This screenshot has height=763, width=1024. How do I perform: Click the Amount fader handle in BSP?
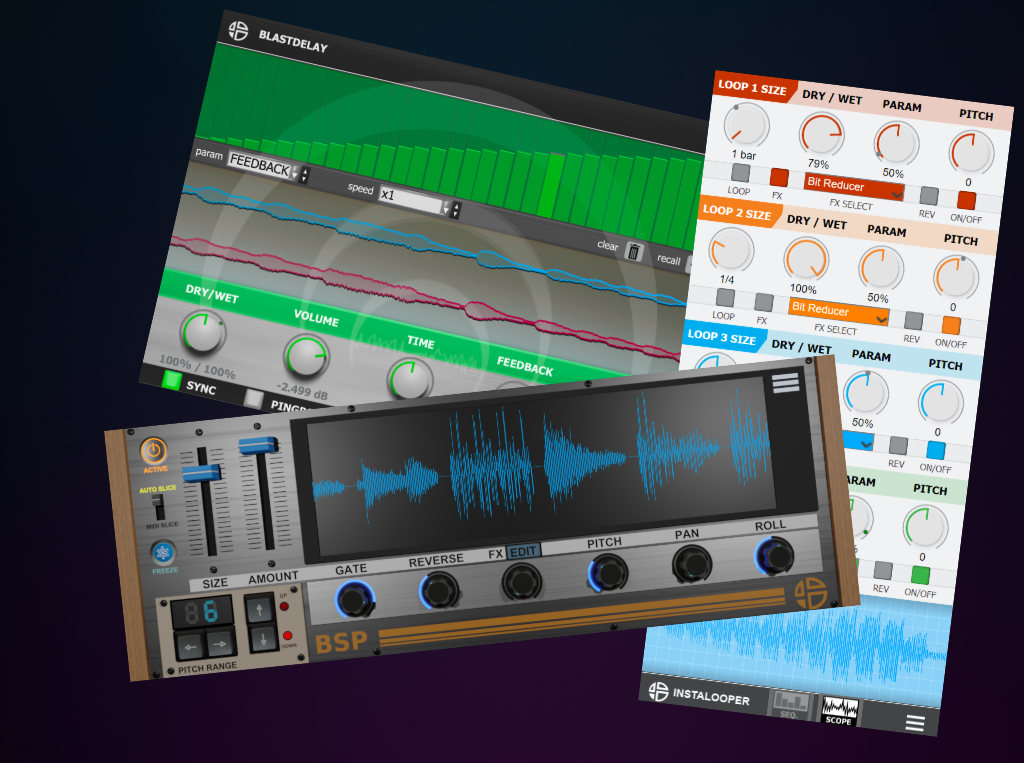pos(257,446)
